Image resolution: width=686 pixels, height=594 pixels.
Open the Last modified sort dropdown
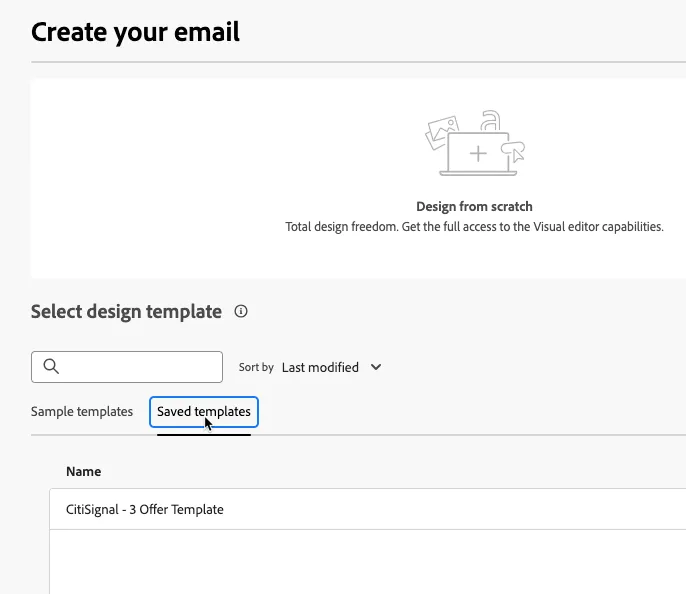332,367
